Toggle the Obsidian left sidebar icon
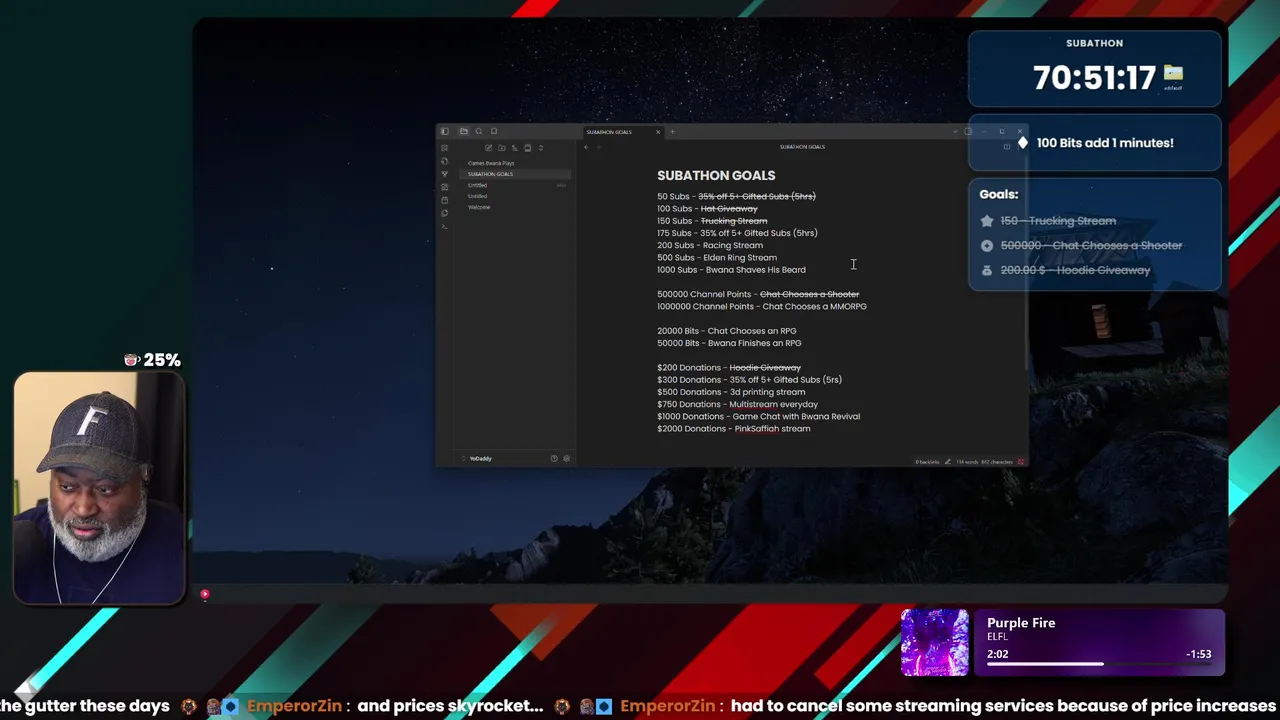 pyautogui.click(x=445, y=131)
